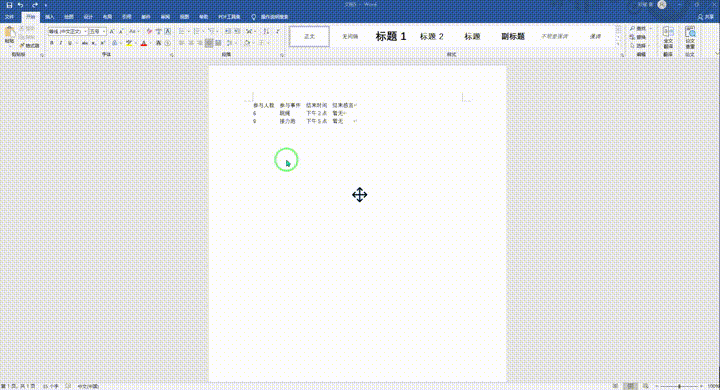
Task: Click the Undo arrow icon
Action: click(x=21, y=5)
